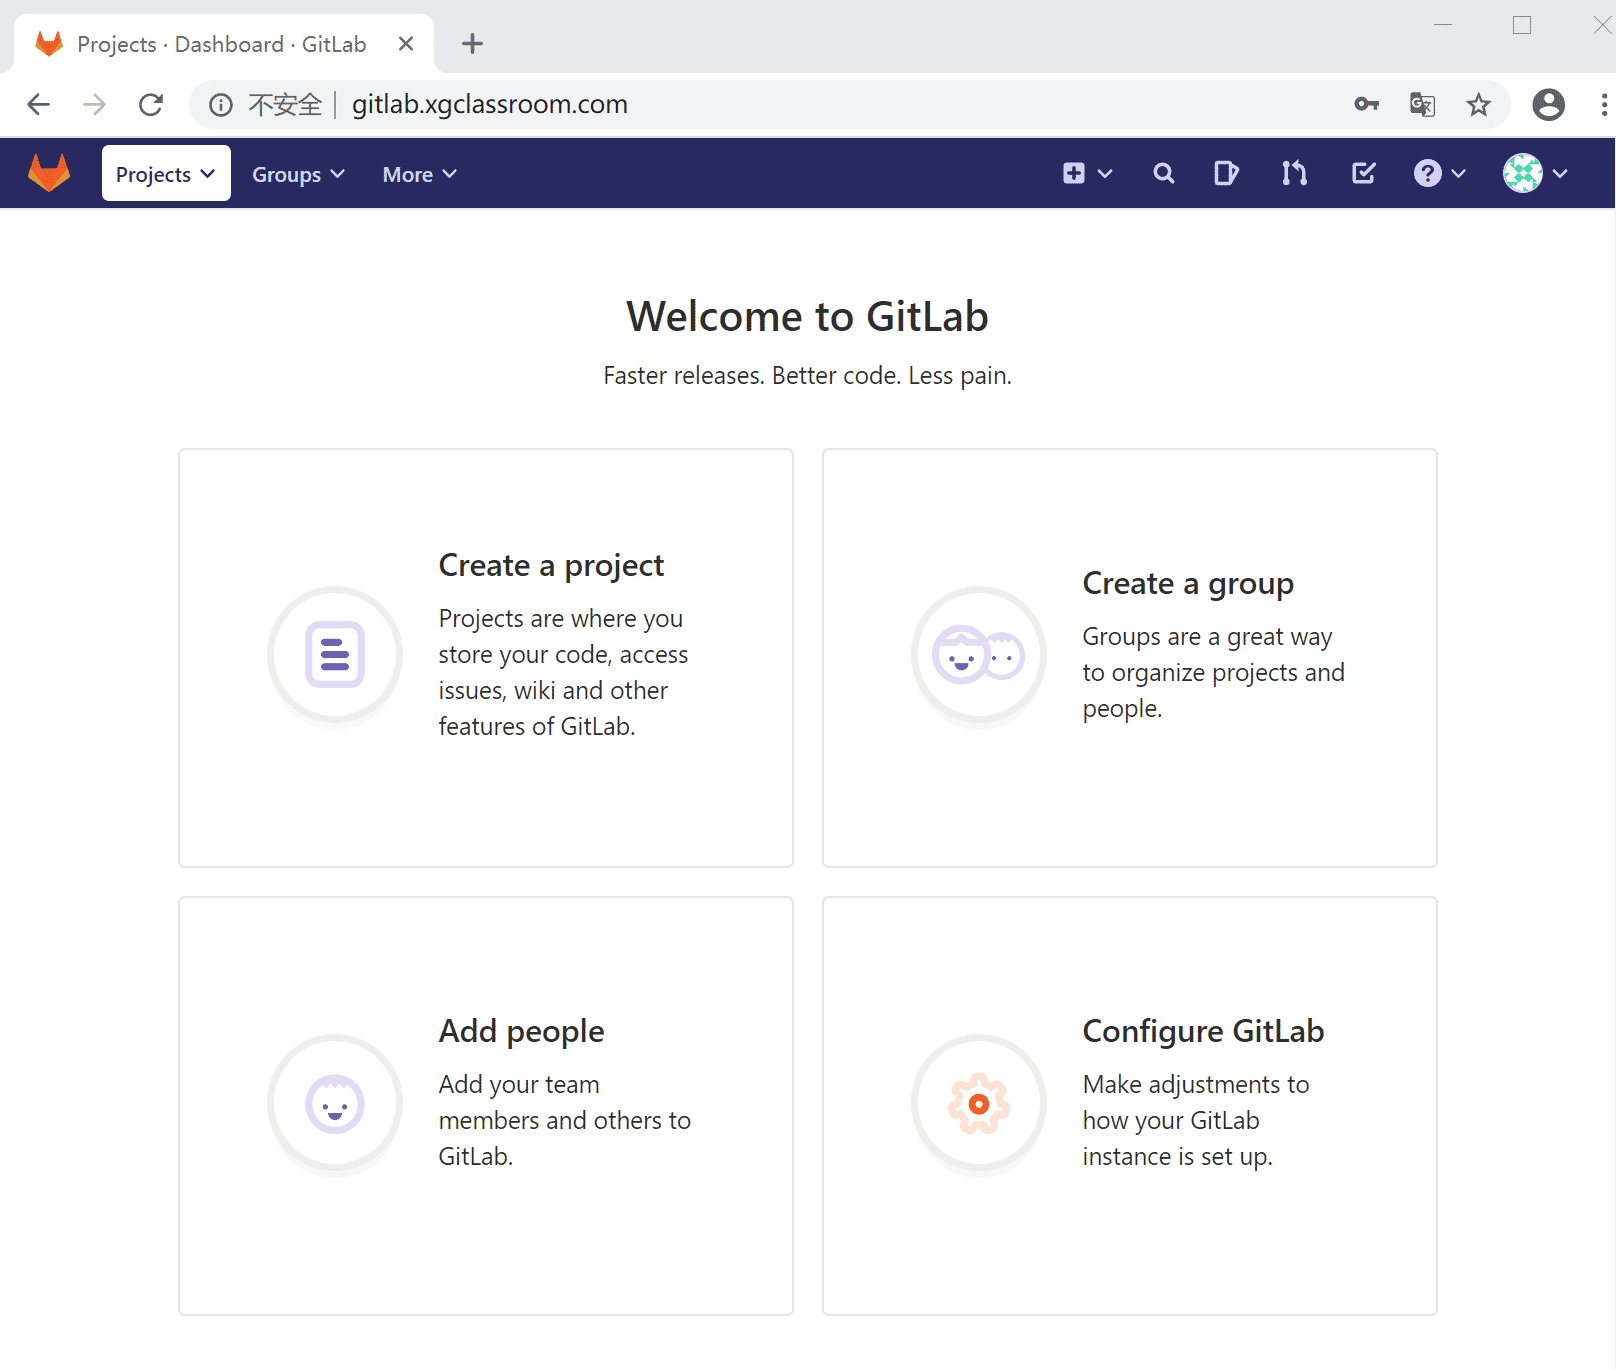Screen dimensions: 1616x1370
Task: Switch to the Projects menu
Action: [165, 173]
